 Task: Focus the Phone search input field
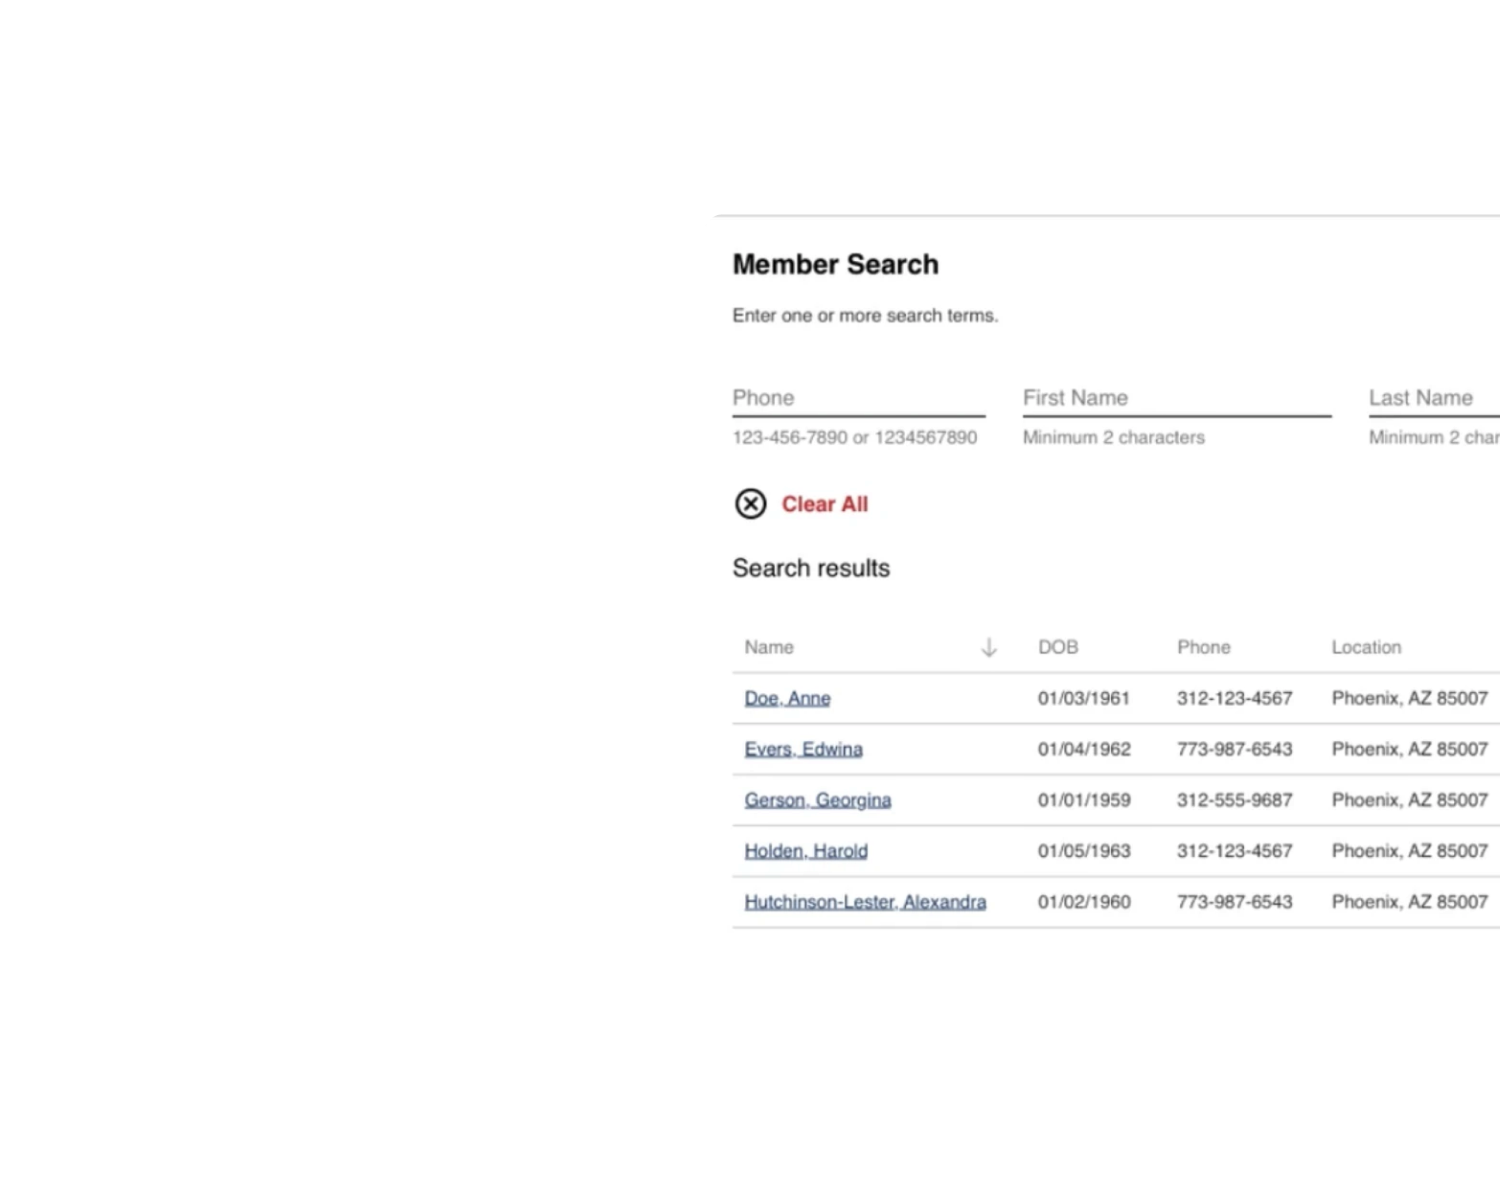(858, 398)
